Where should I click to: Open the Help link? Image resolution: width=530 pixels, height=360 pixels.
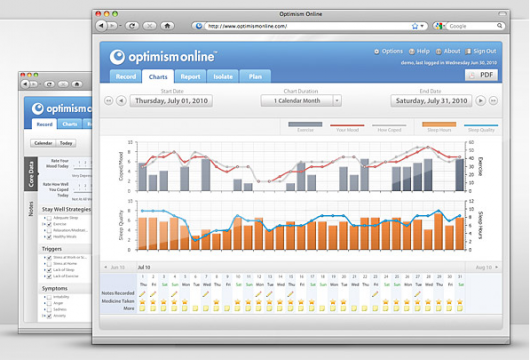coord(419,51)
